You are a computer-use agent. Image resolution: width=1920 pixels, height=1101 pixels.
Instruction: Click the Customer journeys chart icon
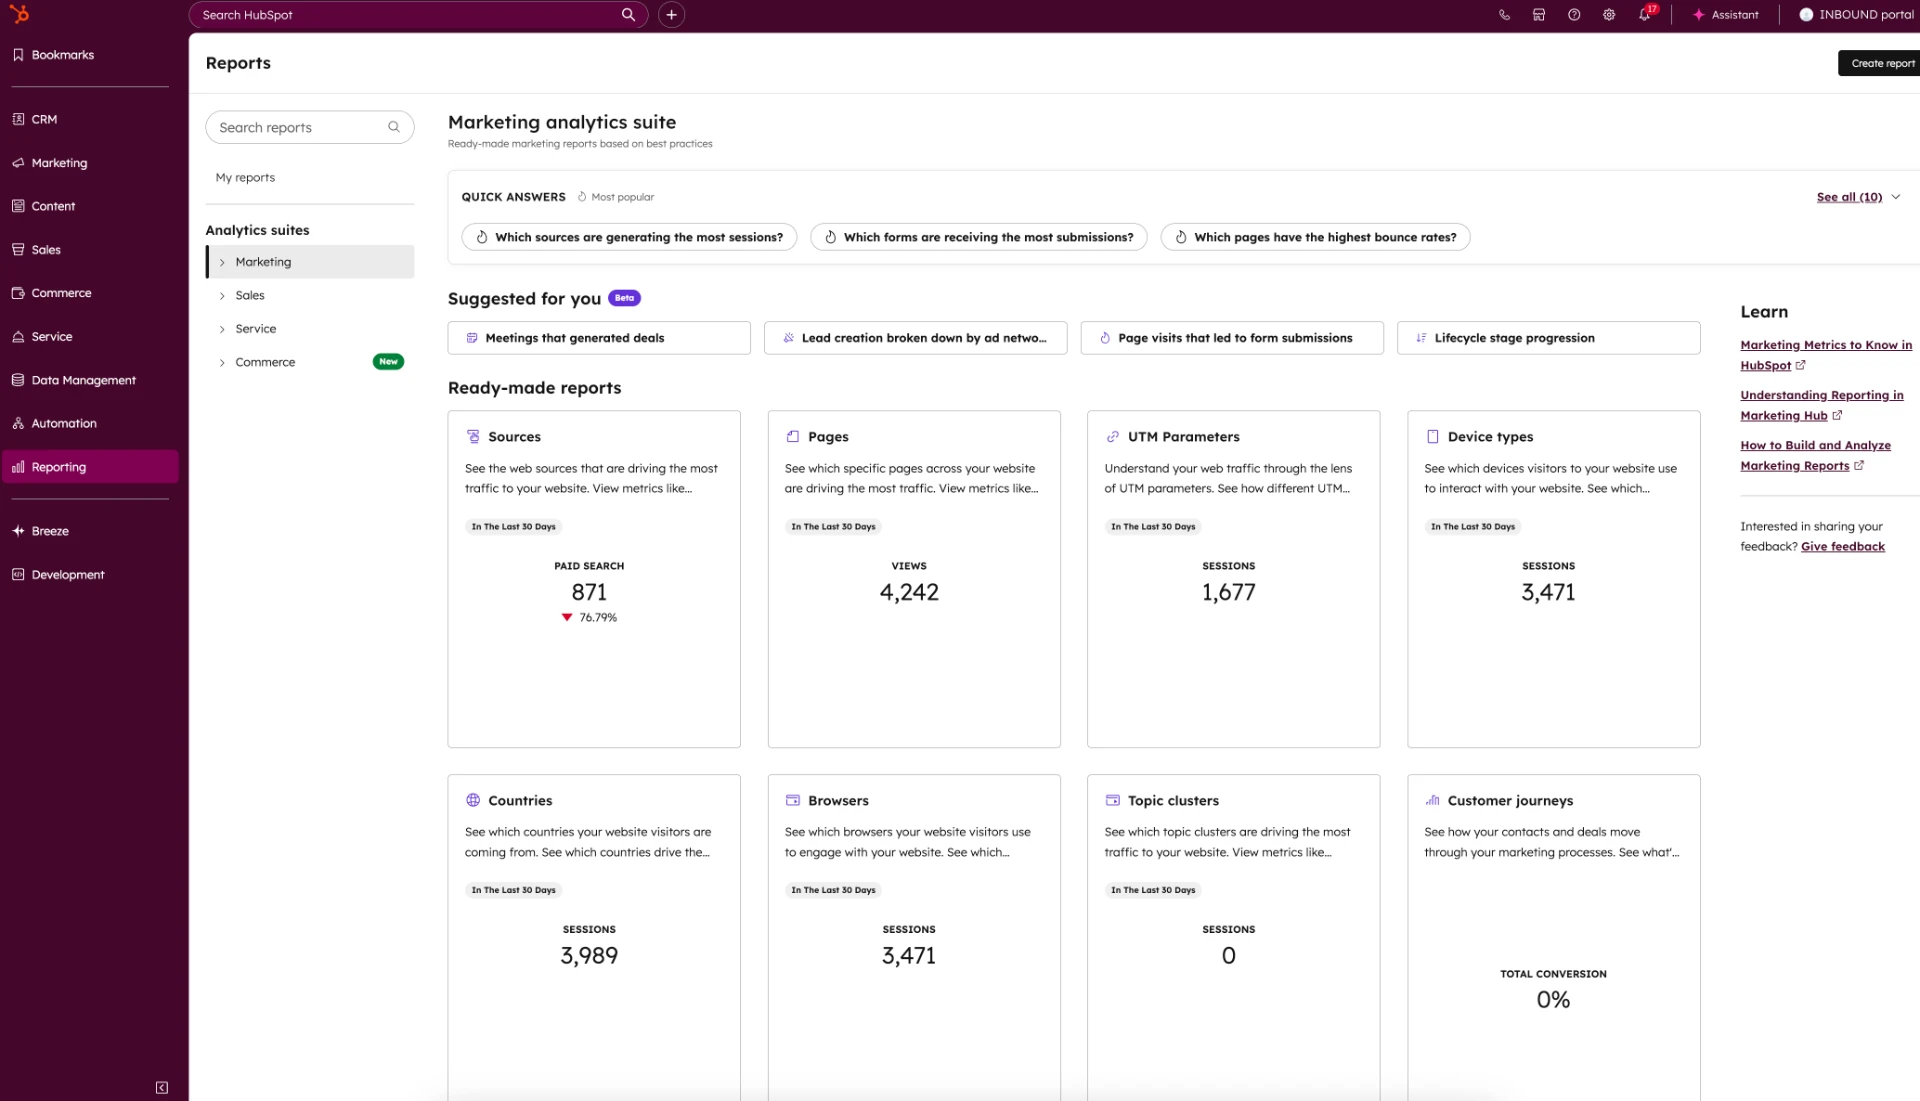click(x=1433, y=800)
